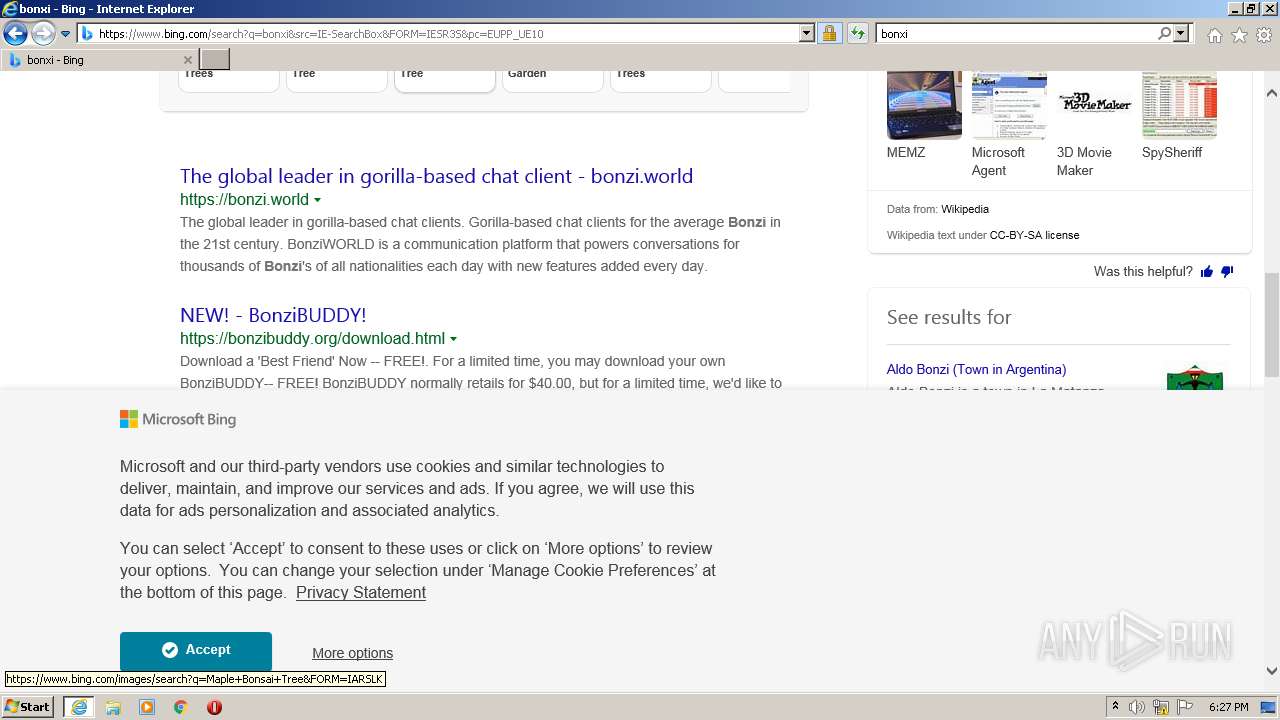Expand the address bar autocomplete dropdown

click(x=807, y=34)
